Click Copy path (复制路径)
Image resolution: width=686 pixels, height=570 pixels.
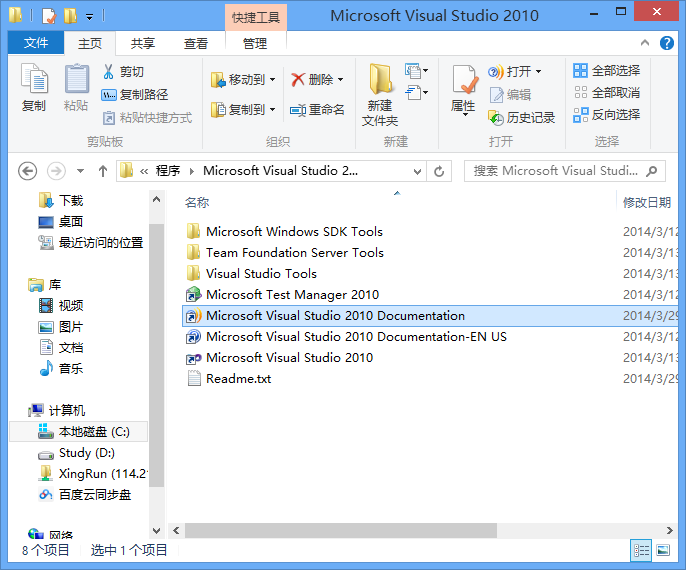click(135, 94)
